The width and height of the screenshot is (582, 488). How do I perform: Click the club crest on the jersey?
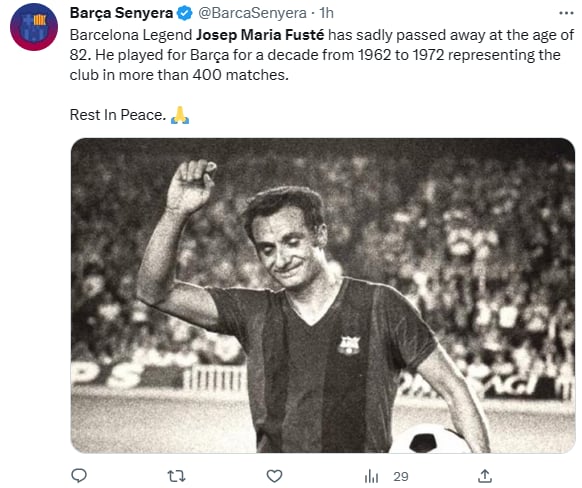[x=349, y=345]
